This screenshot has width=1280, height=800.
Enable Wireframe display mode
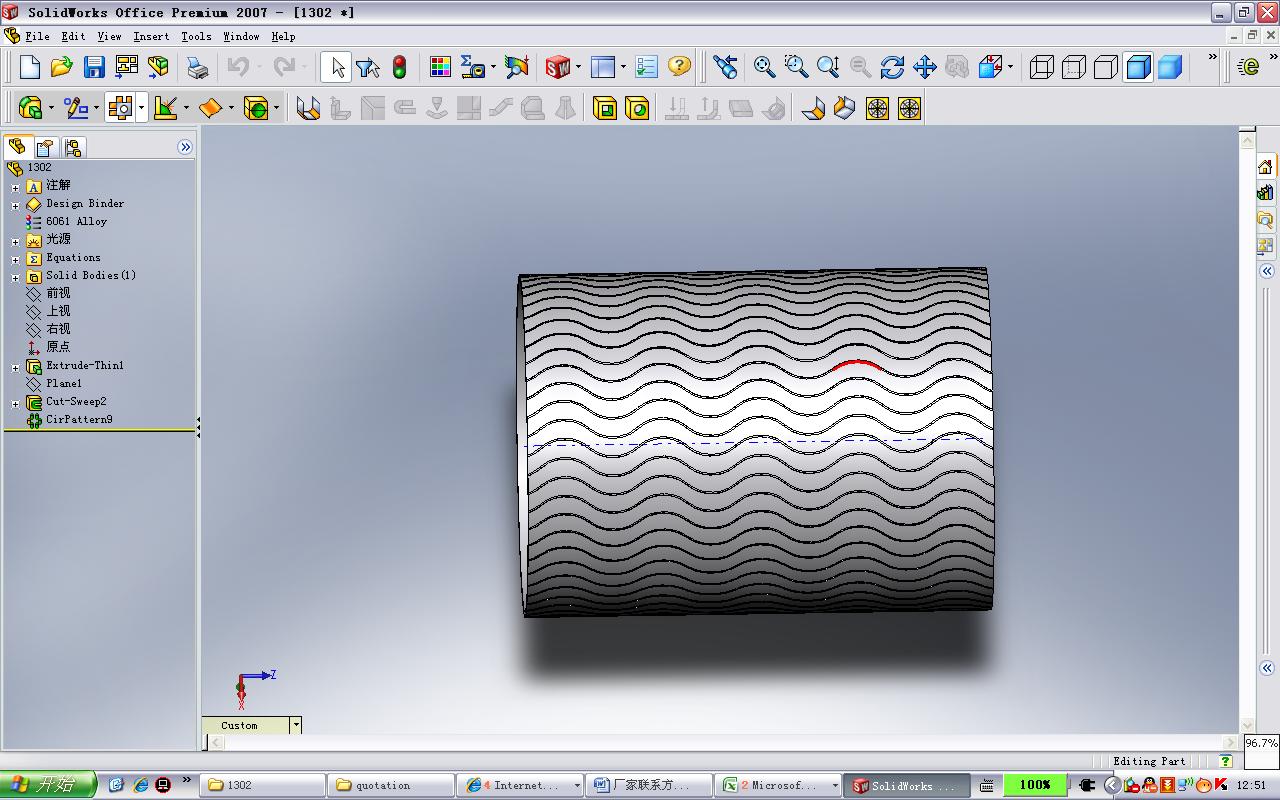pos(1042,67)
